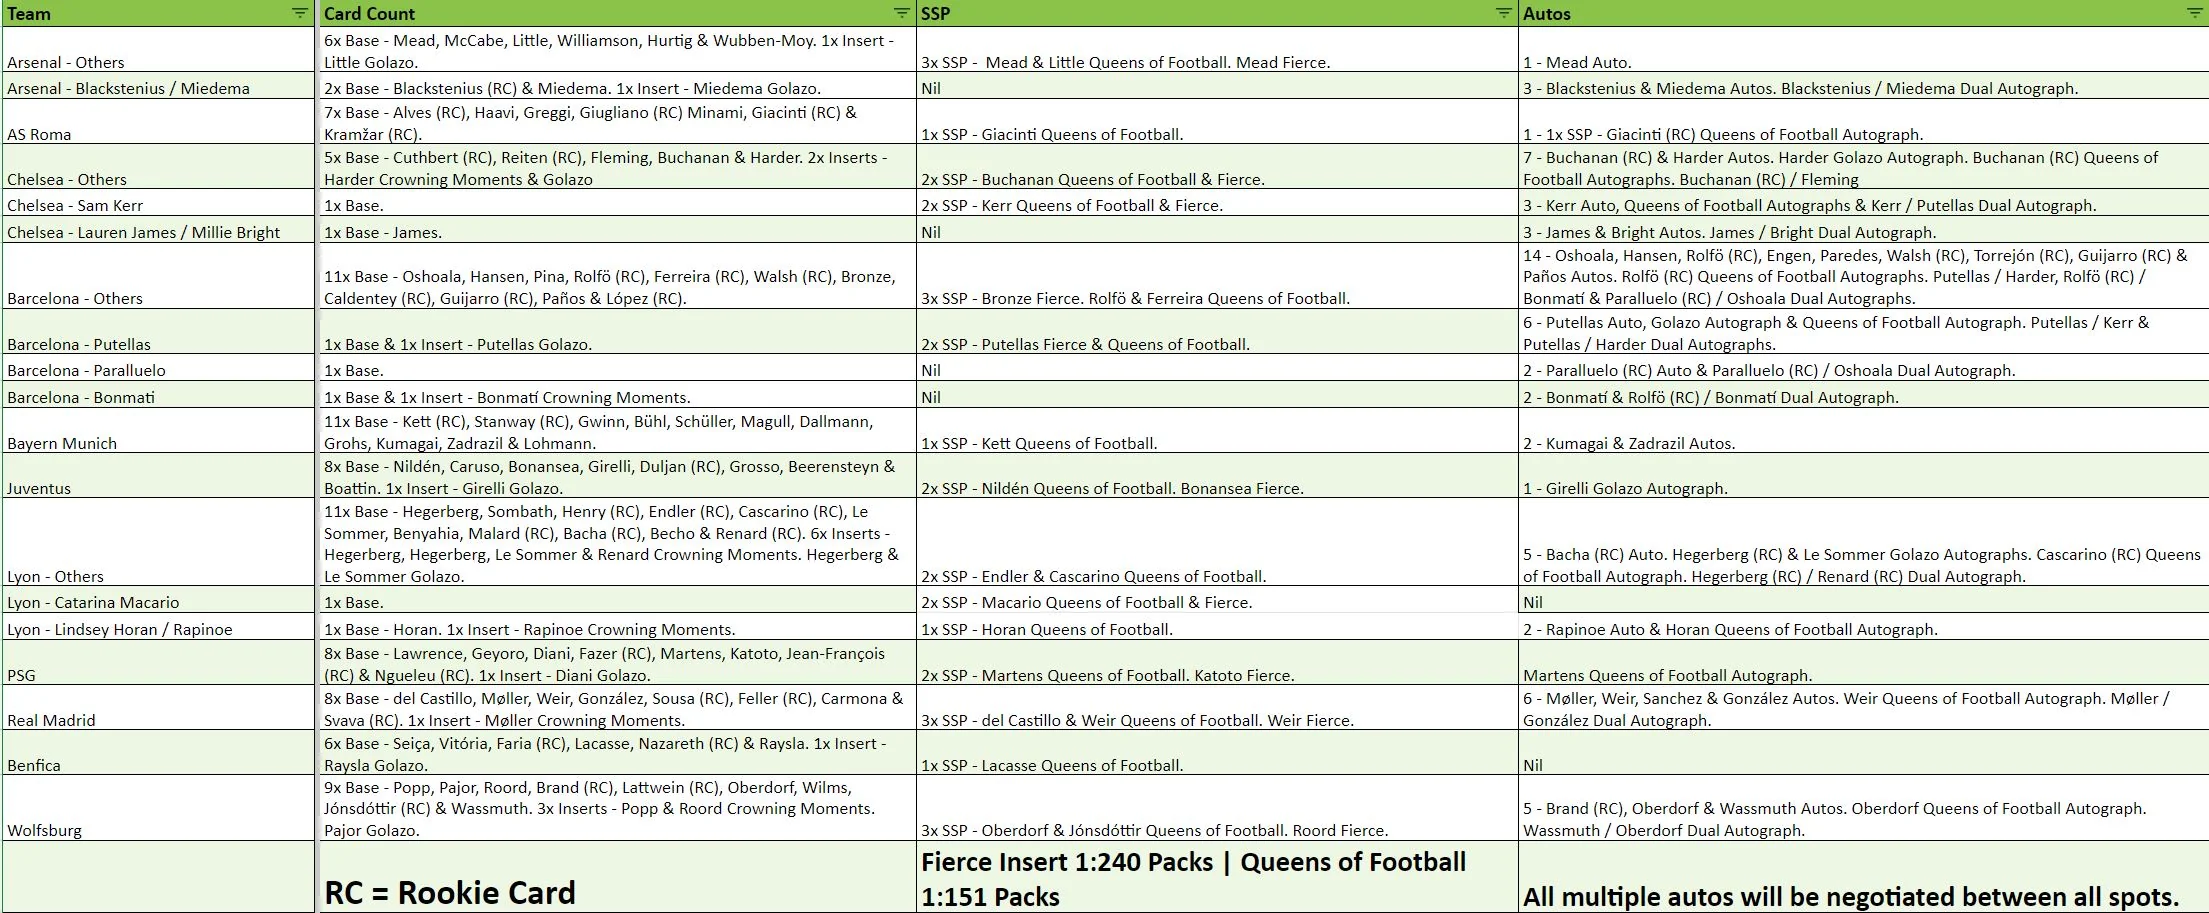Viewport: 2209px width, 913px height.
Task: Click the "2x SSP - Kerr Queens of Football" cell
Action: point(1217,204)
